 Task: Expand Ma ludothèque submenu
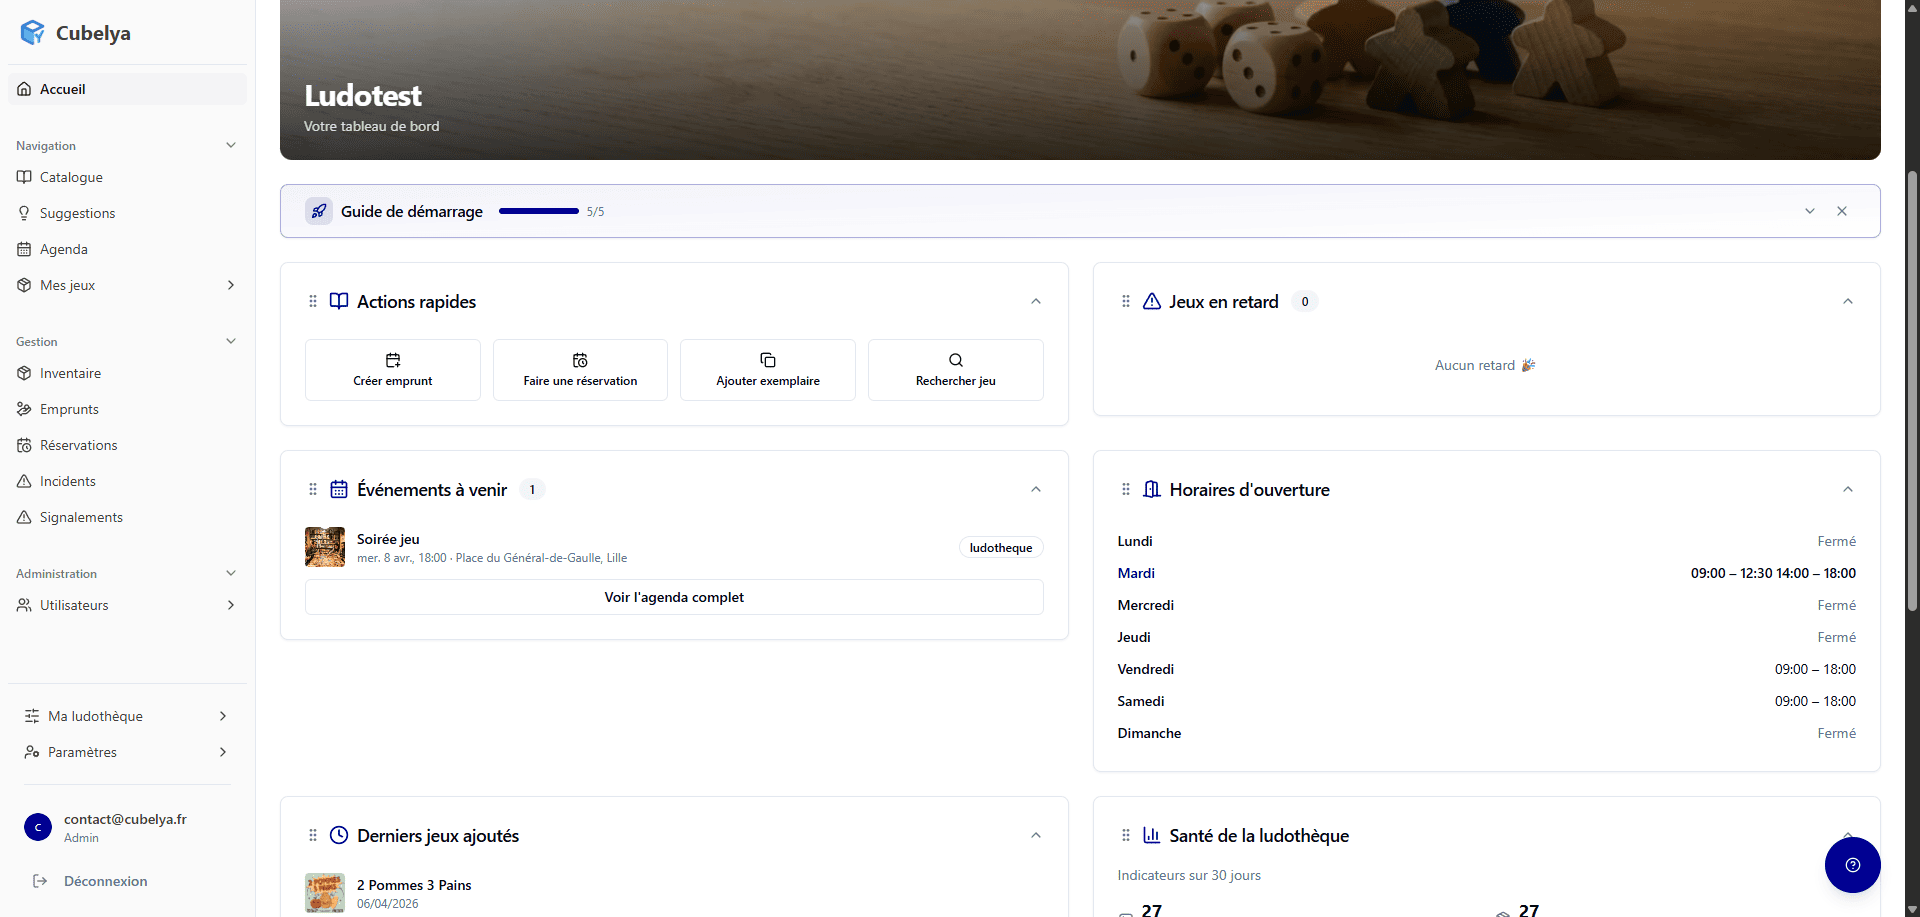(x=223, y=716)
